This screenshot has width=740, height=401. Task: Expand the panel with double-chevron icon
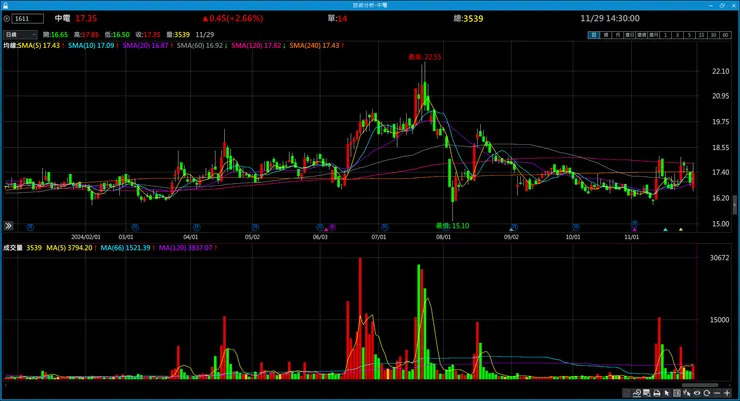(x=8, y=226)
